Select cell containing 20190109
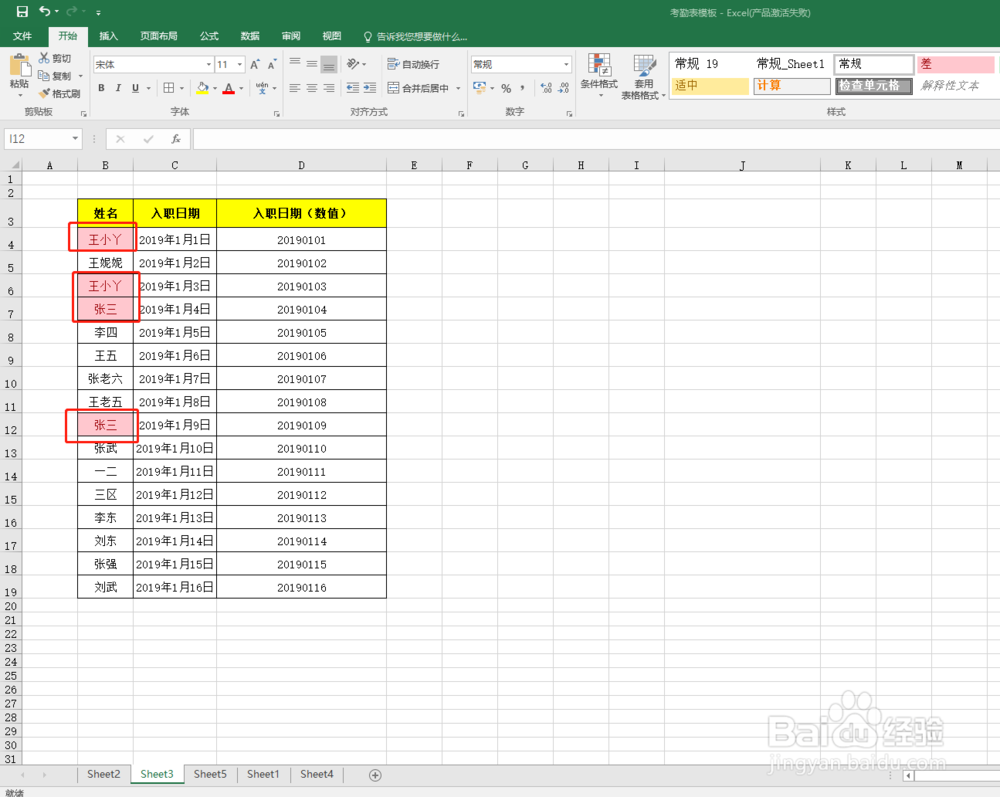 tap(302, 425)
